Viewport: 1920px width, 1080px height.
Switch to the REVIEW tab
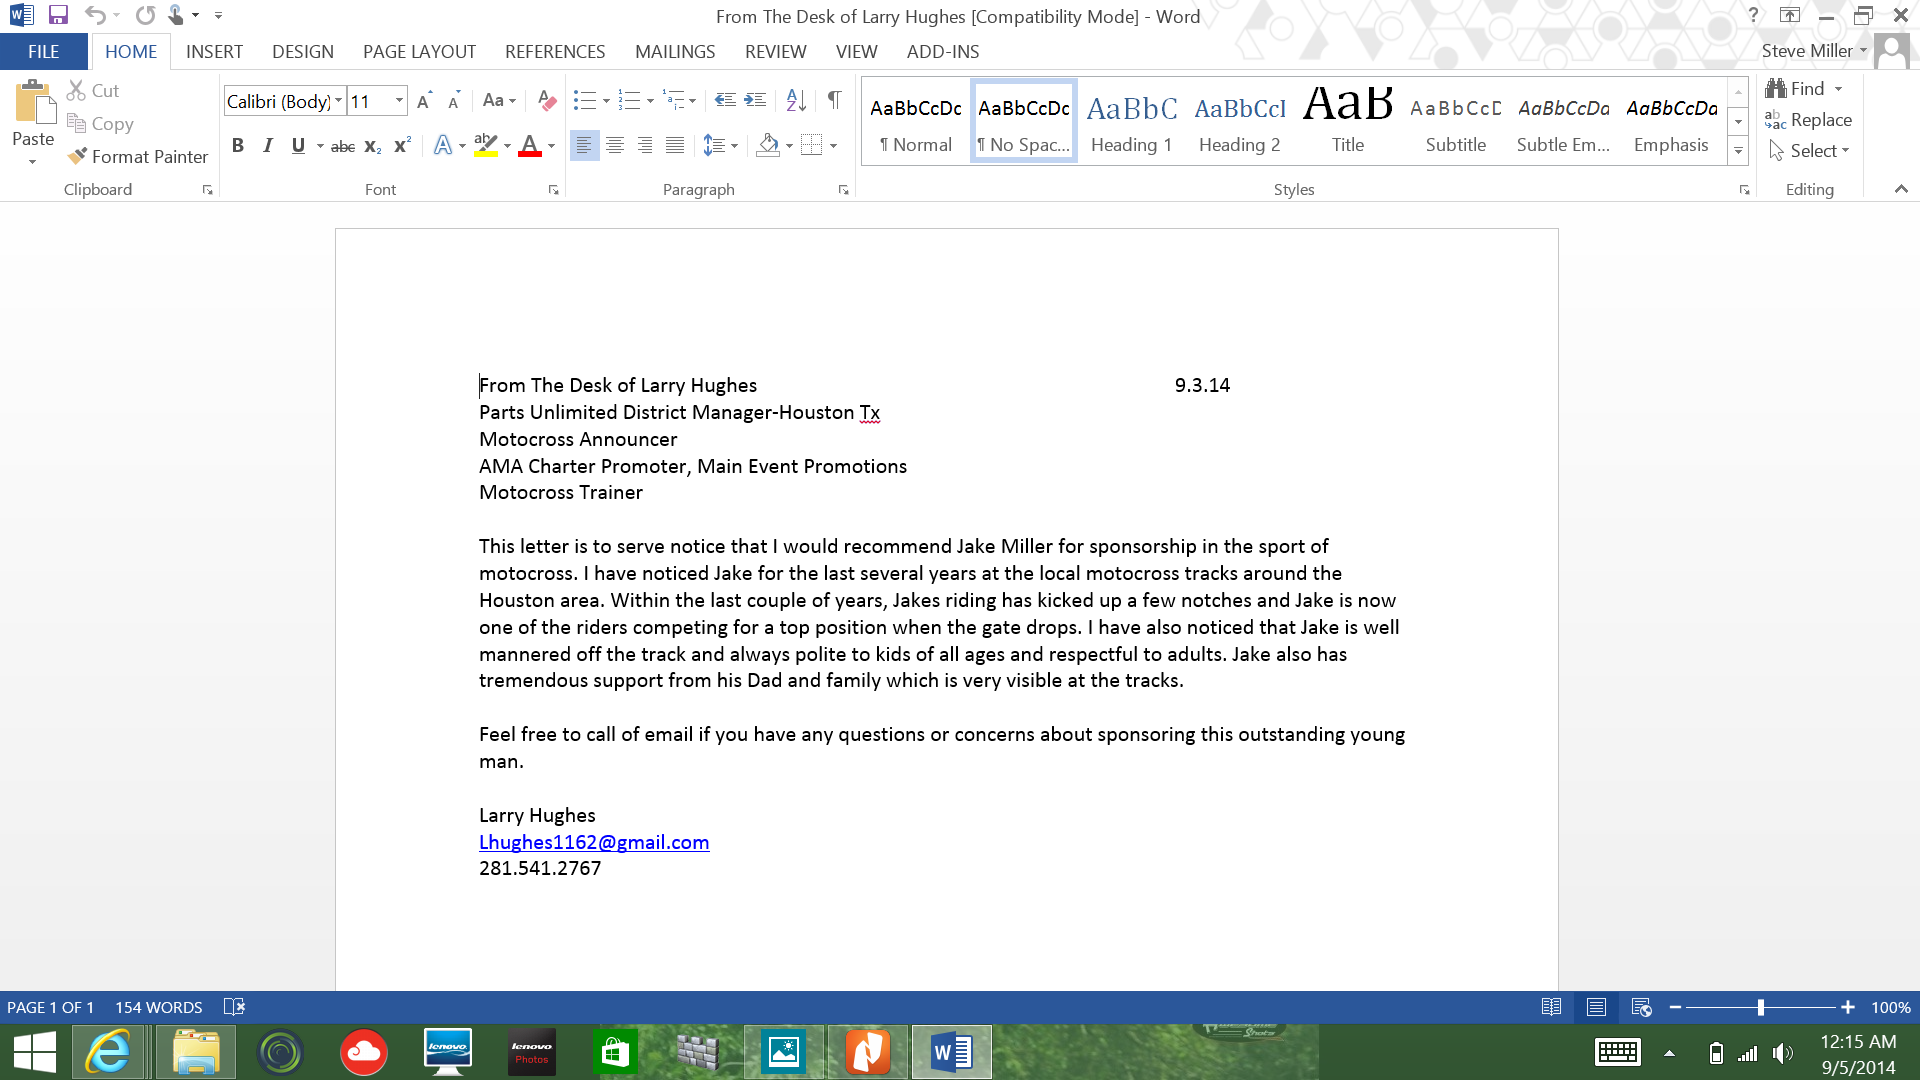(775, 52)
